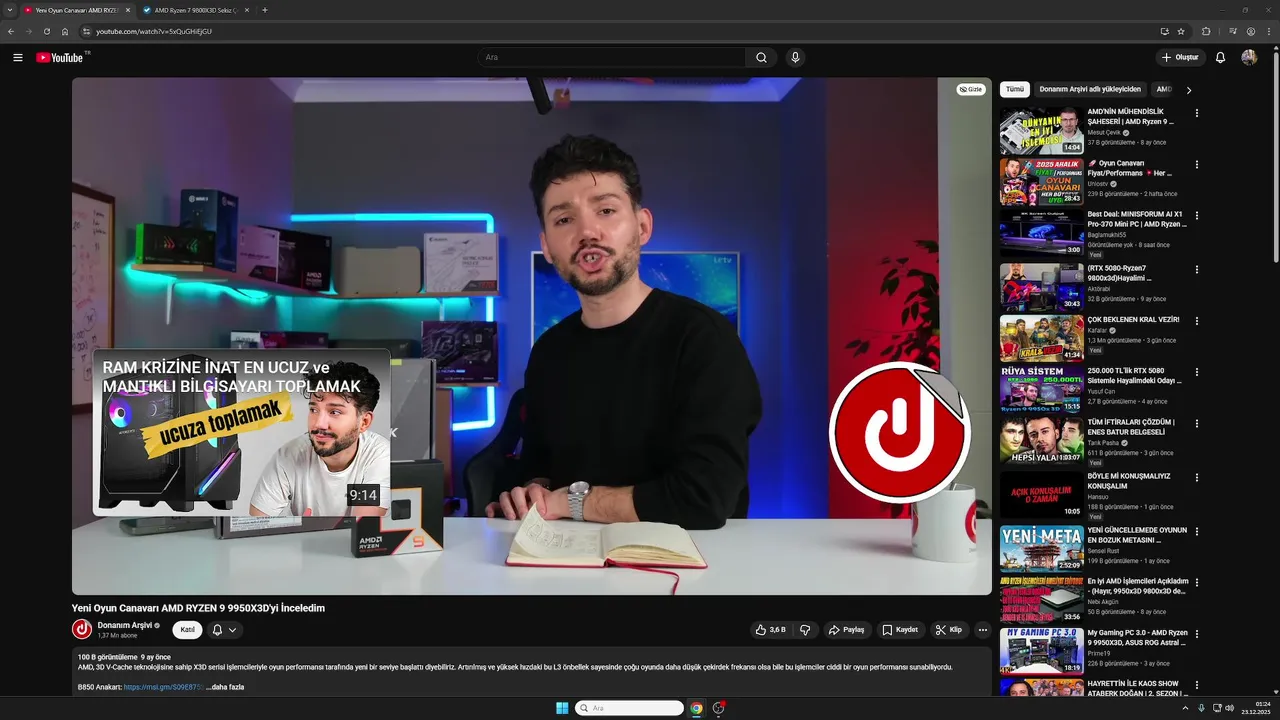Open the My Gaming PC 3.0 video thumbnail
1280x720 pixels.
pyautogui.click(x=1041, y=650)
